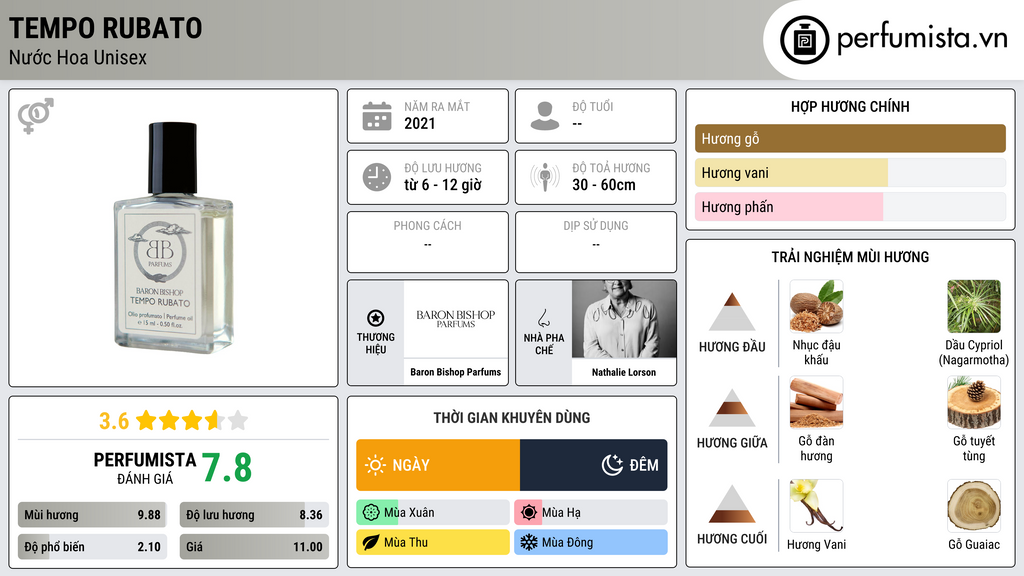Select the Đêm nighttime bar
The image size is (1024, 576).
[x=594, y=465]
